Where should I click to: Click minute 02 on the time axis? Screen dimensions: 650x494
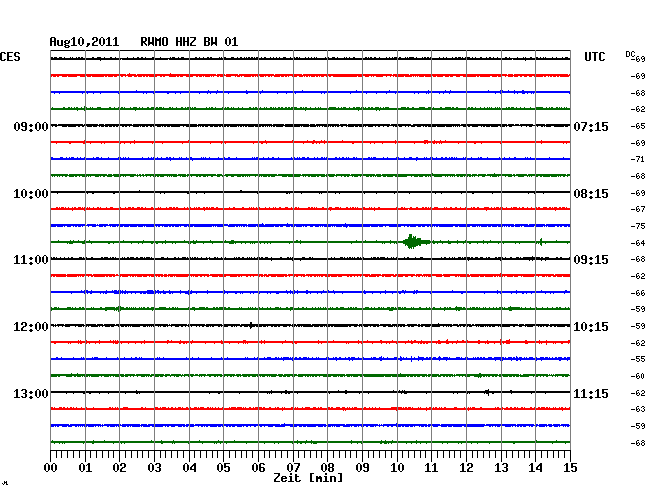pos(119,468)
